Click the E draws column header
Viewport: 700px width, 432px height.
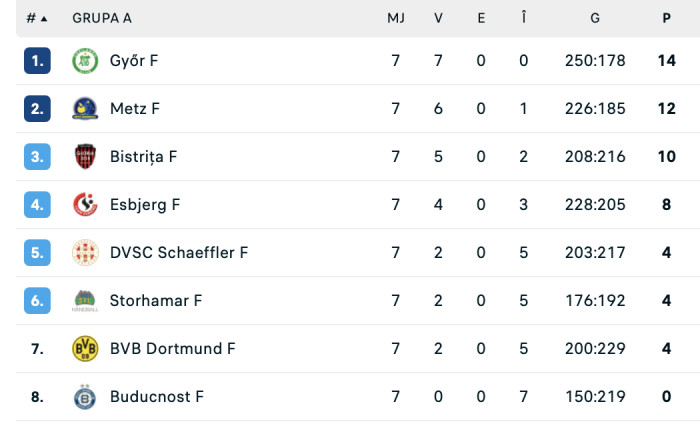point(481,18)
